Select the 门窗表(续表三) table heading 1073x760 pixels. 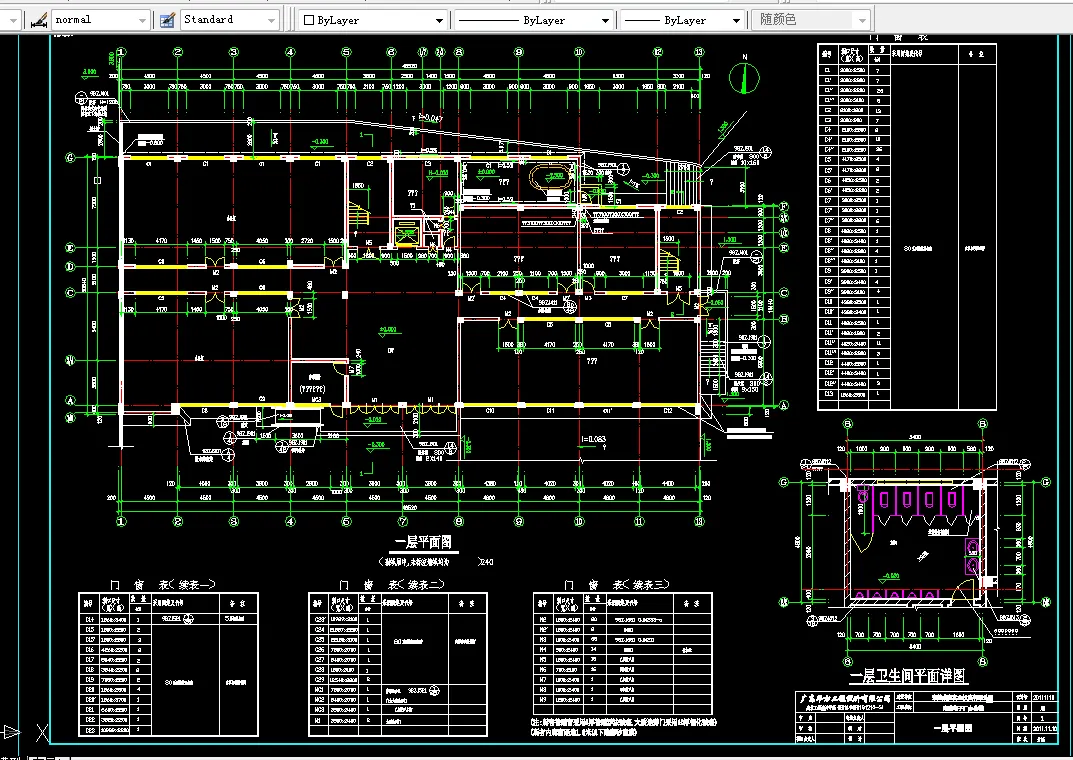pos(617,585)
